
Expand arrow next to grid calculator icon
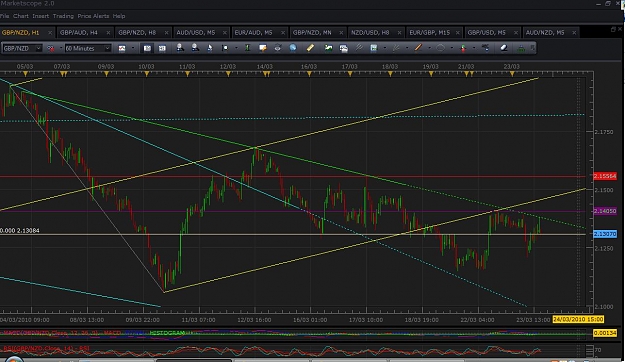point(385,48)
